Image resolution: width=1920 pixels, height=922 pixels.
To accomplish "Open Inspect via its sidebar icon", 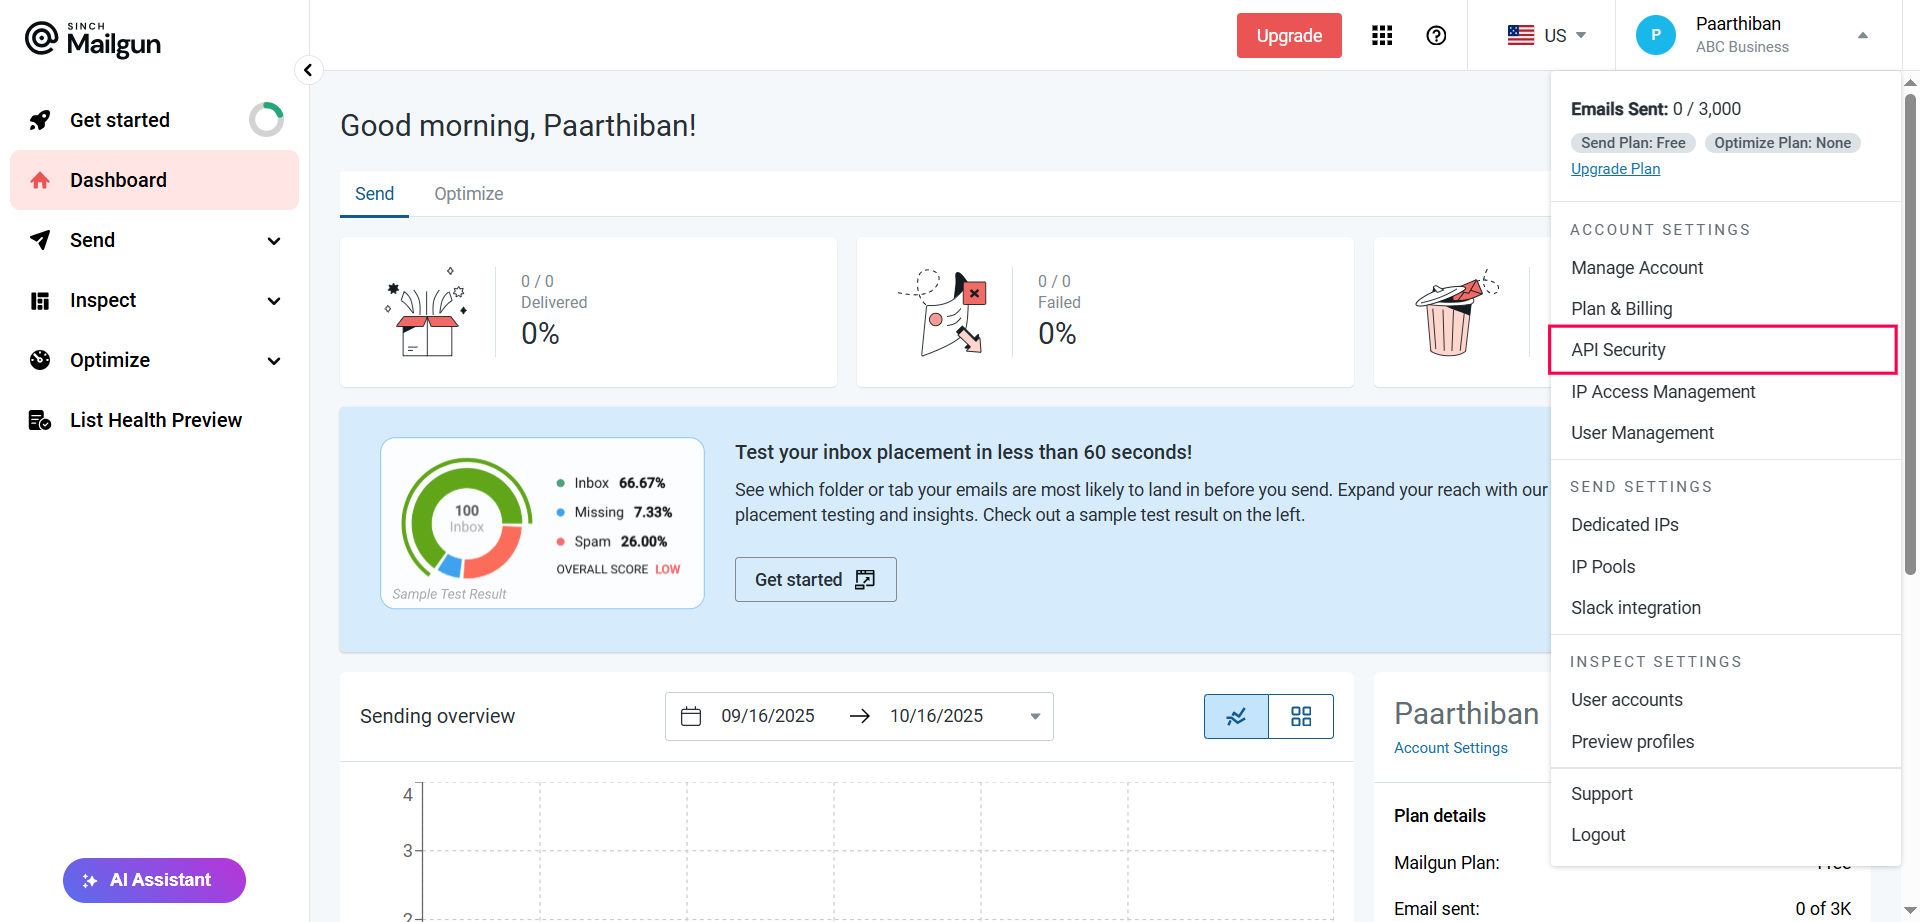I will point(40,300).
